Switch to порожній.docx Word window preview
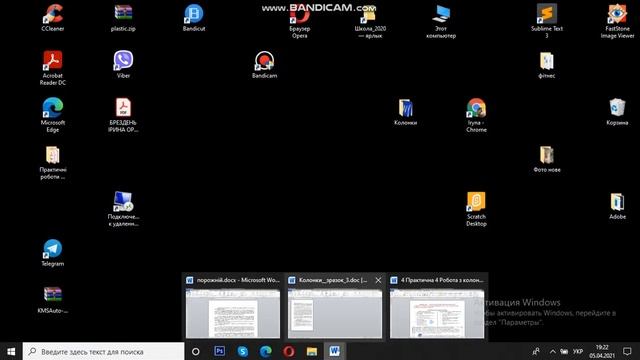Image resolution: width=640 pixels, height=360 pixels. pyautogui.click(x=233, y=306)
